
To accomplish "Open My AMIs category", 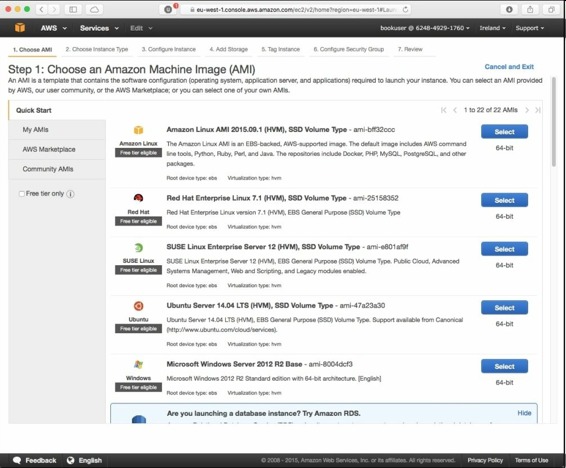I will click(x=57, y=130).
